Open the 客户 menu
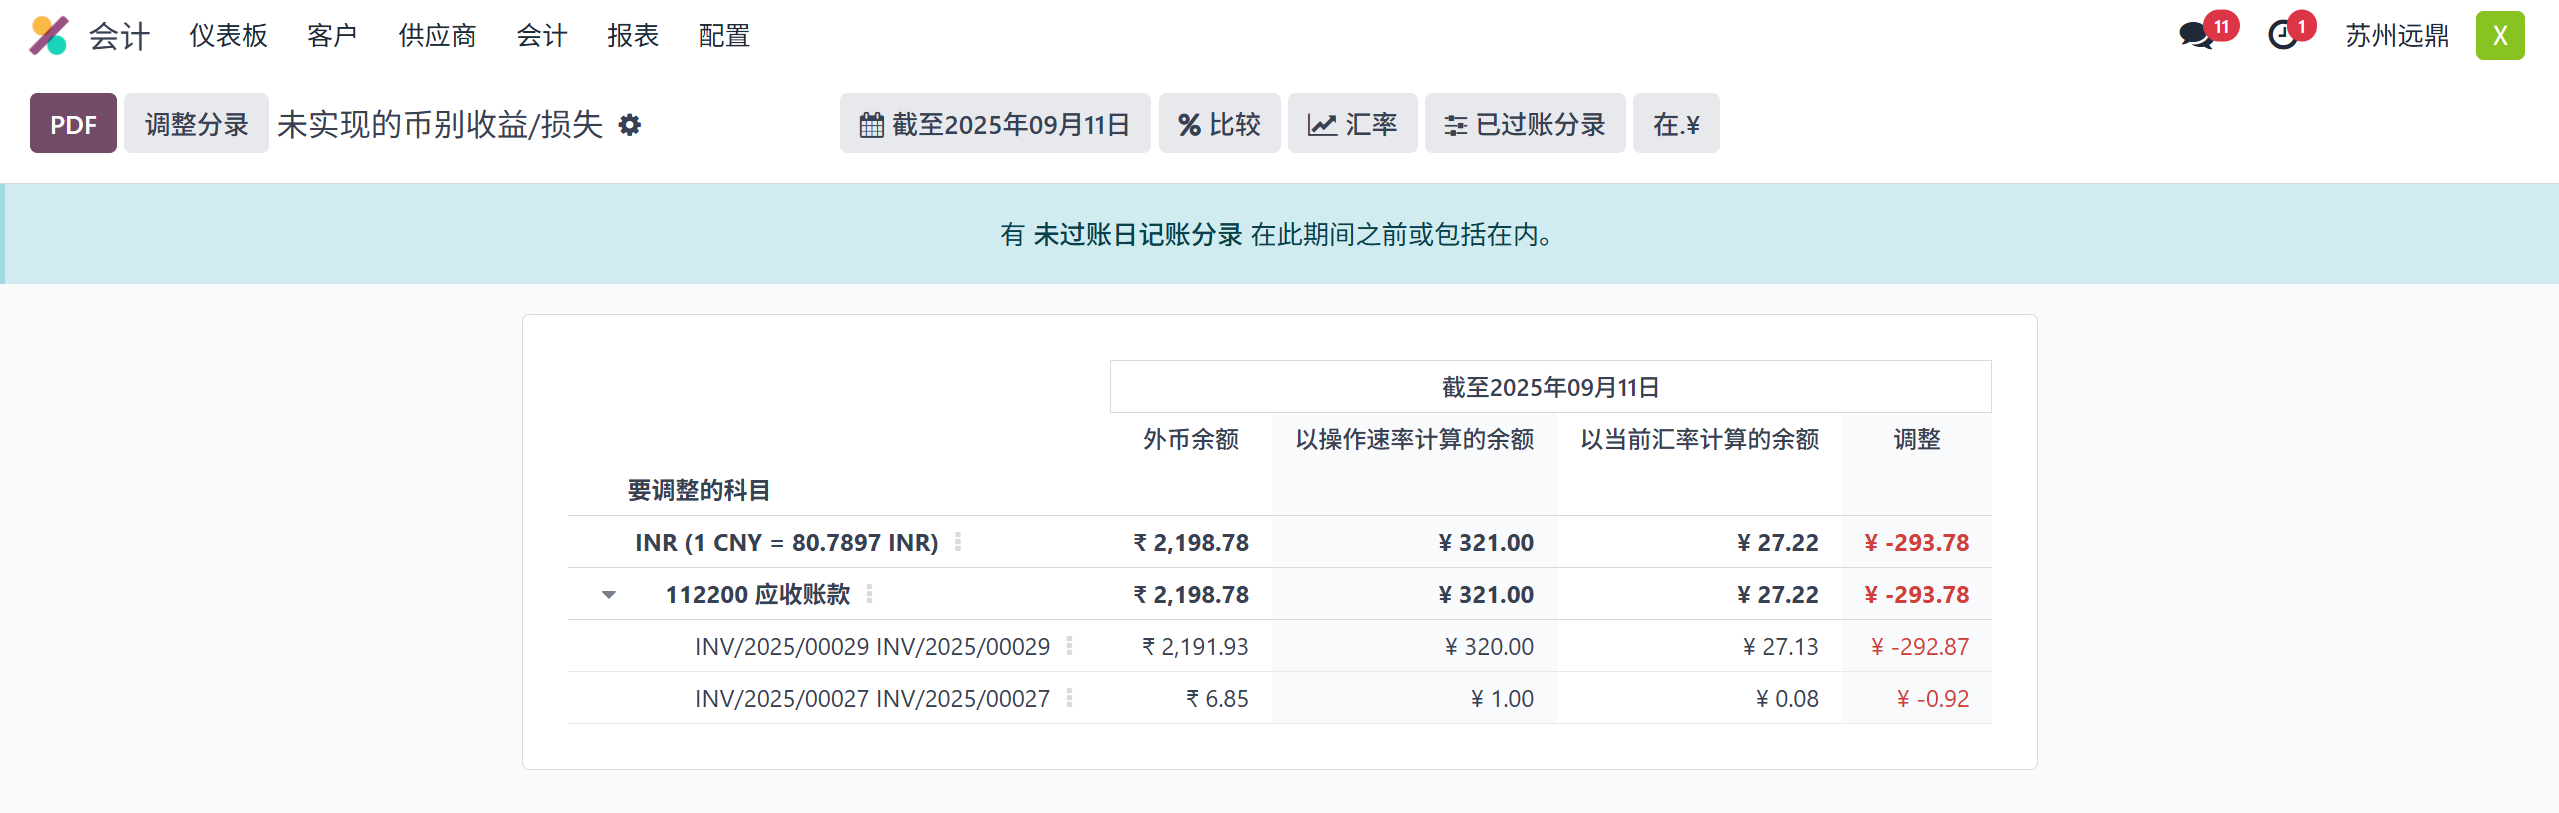Screen dimensions: 2559x813 pyautogui.click(x=332, y=36)
